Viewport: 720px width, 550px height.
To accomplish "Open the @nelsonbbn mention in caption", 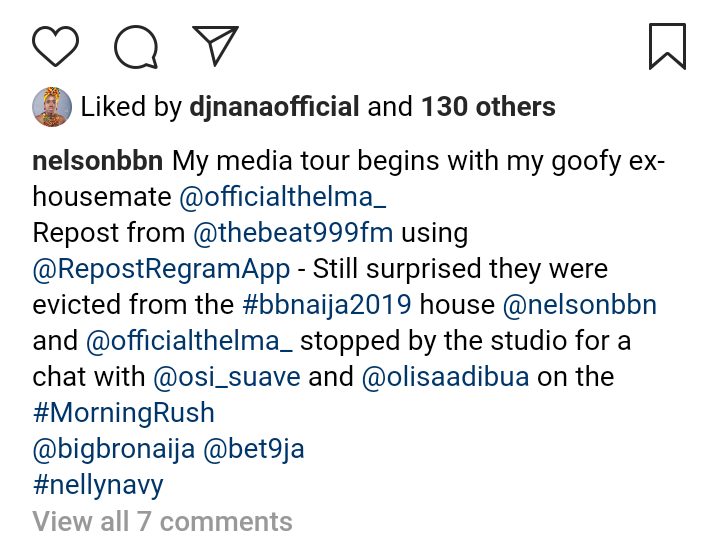I will (x=580, y=305).
